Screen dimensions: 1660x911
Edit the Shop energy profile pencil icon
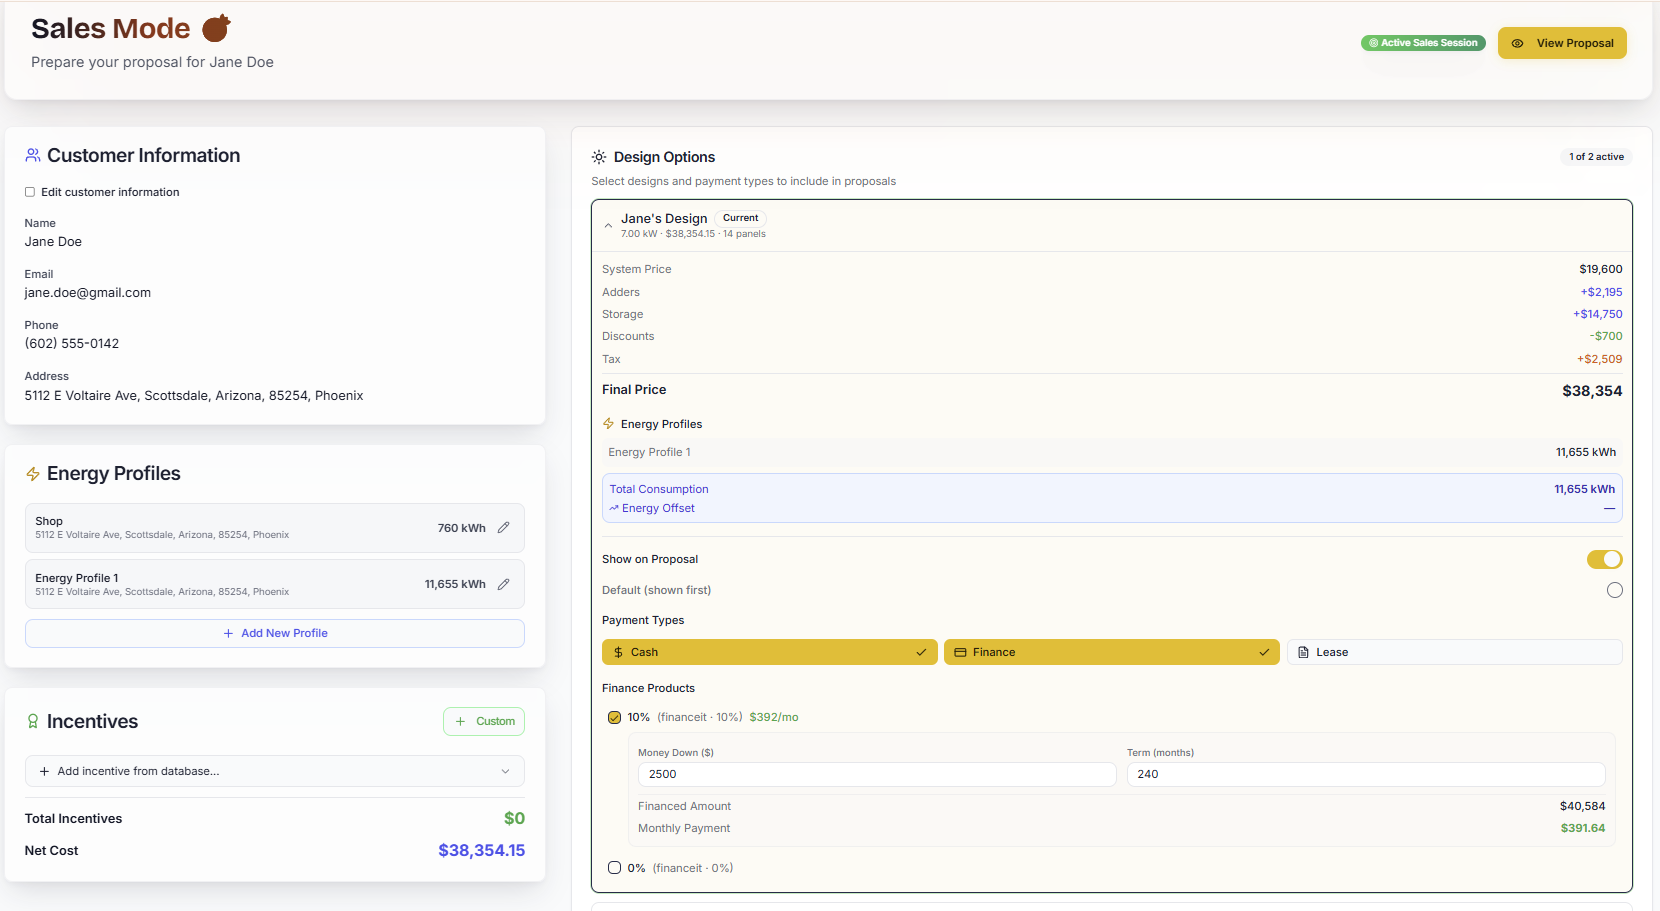coord(504,528)
